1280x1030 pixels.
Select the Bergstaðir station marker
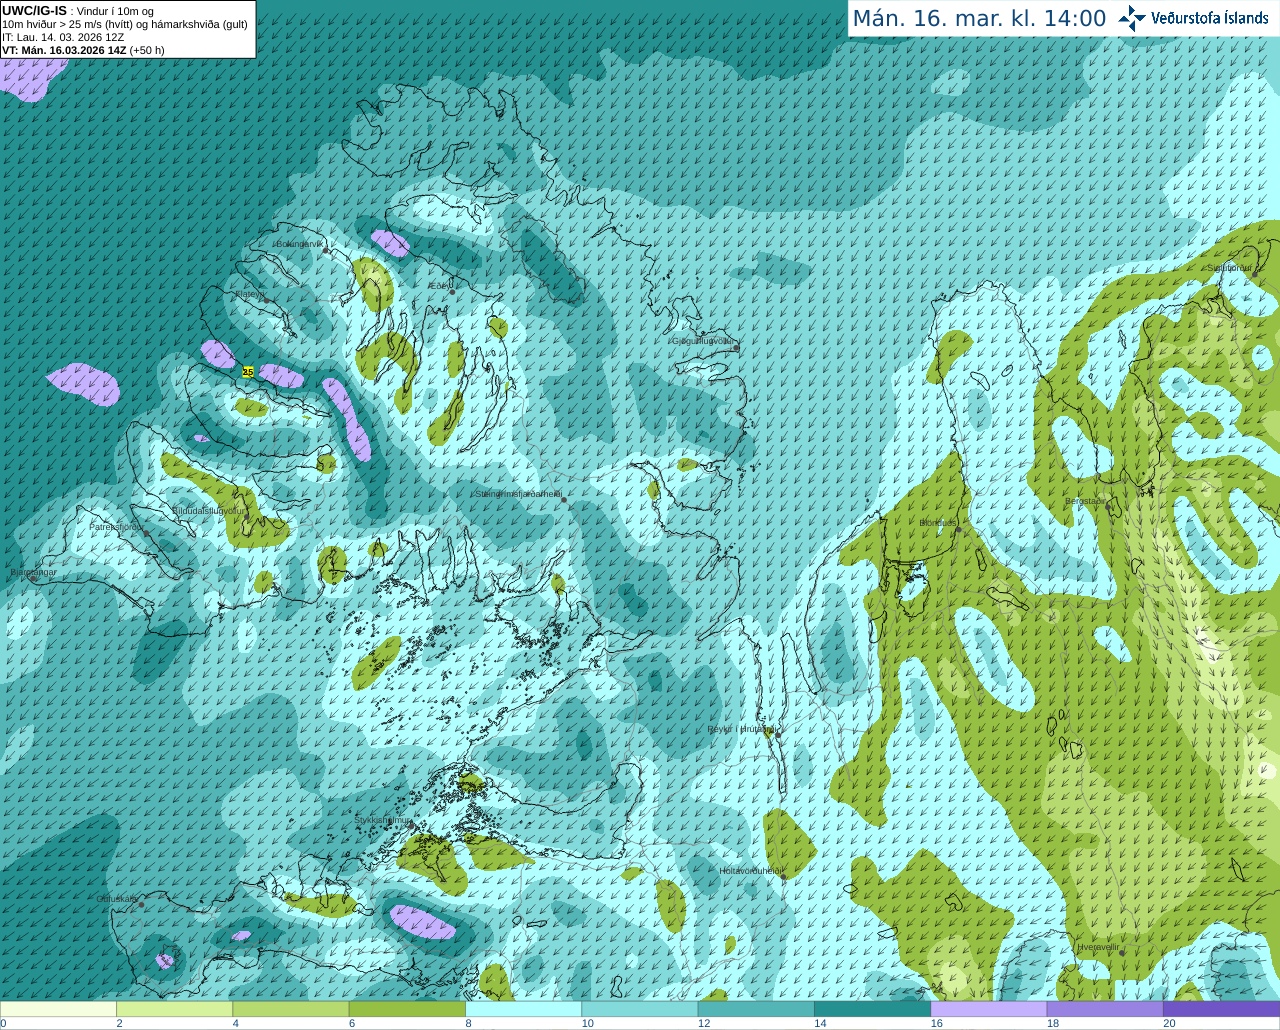point(1108,507)
